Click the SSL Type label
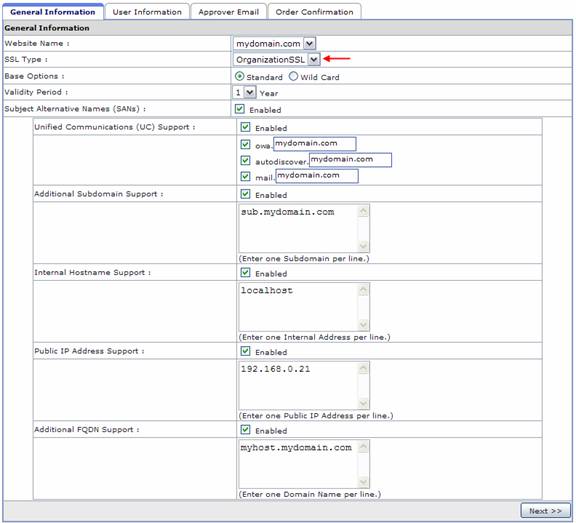Screen dimensions: 576x523 tap(26, 59)
